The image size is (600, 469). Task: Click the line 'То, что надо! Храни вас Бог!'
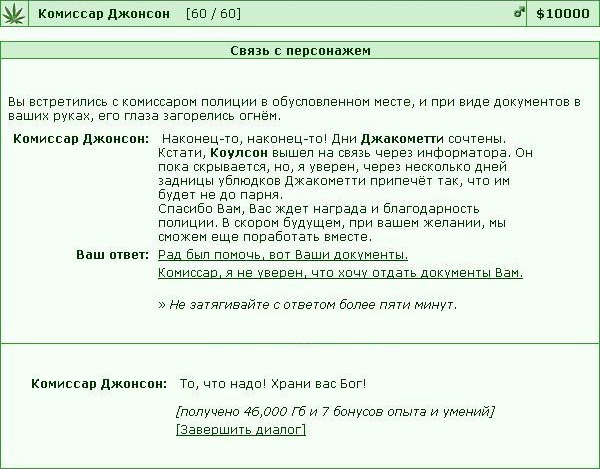coord(272,384)
